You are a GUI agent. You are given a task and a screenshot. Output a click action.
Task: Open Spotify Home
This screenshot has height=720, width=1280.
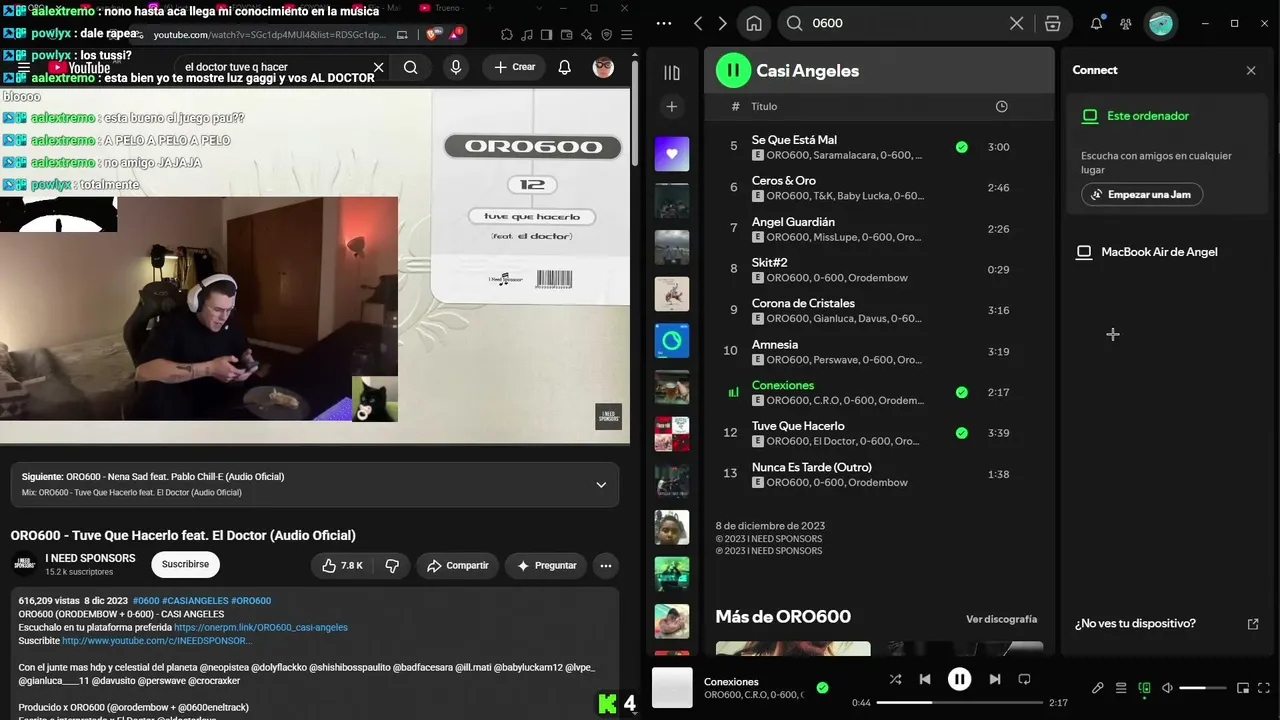coord(754,23)
